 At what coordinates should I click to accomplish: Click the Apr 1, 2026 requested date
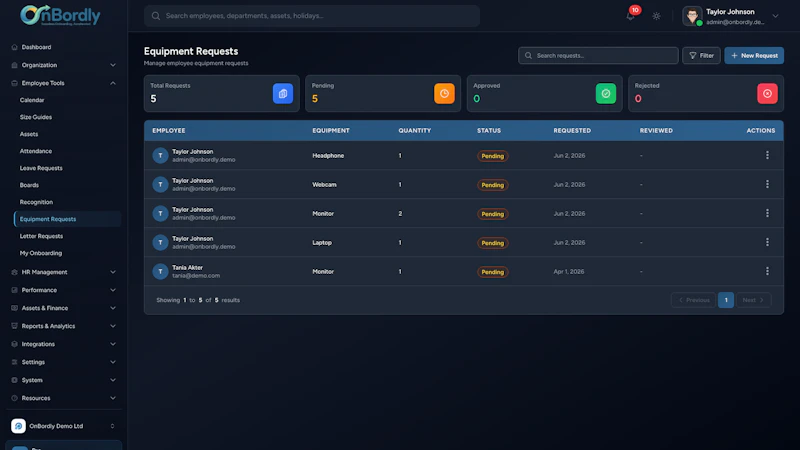[568, 271]
